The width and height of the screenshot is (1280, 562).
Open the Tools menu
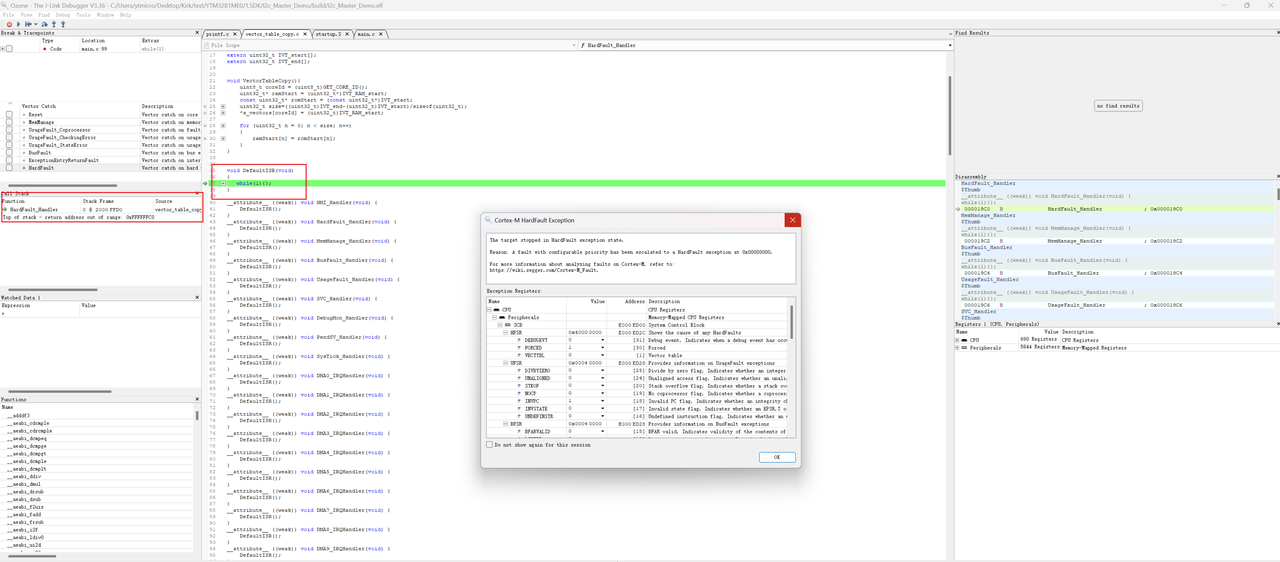pyautogui.click(x=84, y=15)
